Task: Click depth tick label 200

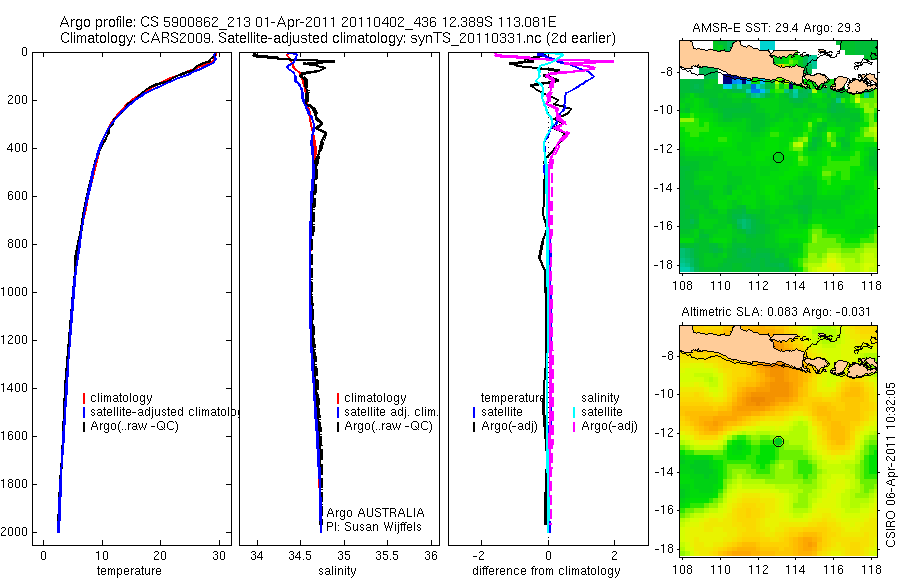Action: [18, 100]
